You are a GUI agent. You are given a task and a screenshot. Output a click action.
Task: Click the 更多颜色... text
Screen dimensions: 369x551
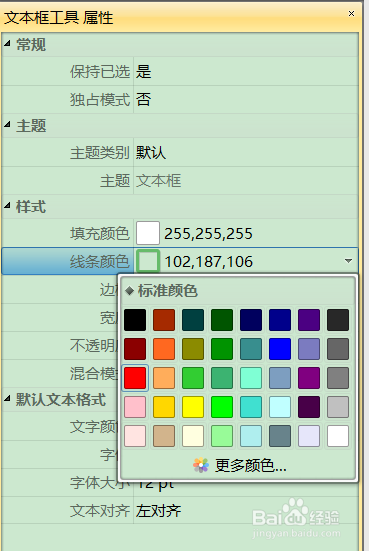click(251, 466)
